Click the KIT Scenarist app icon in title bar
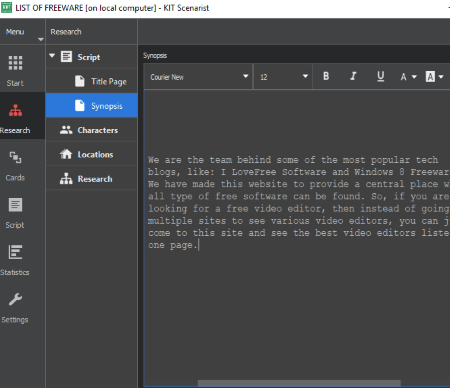This screenshot has height=388, width=450. (7, 7)
